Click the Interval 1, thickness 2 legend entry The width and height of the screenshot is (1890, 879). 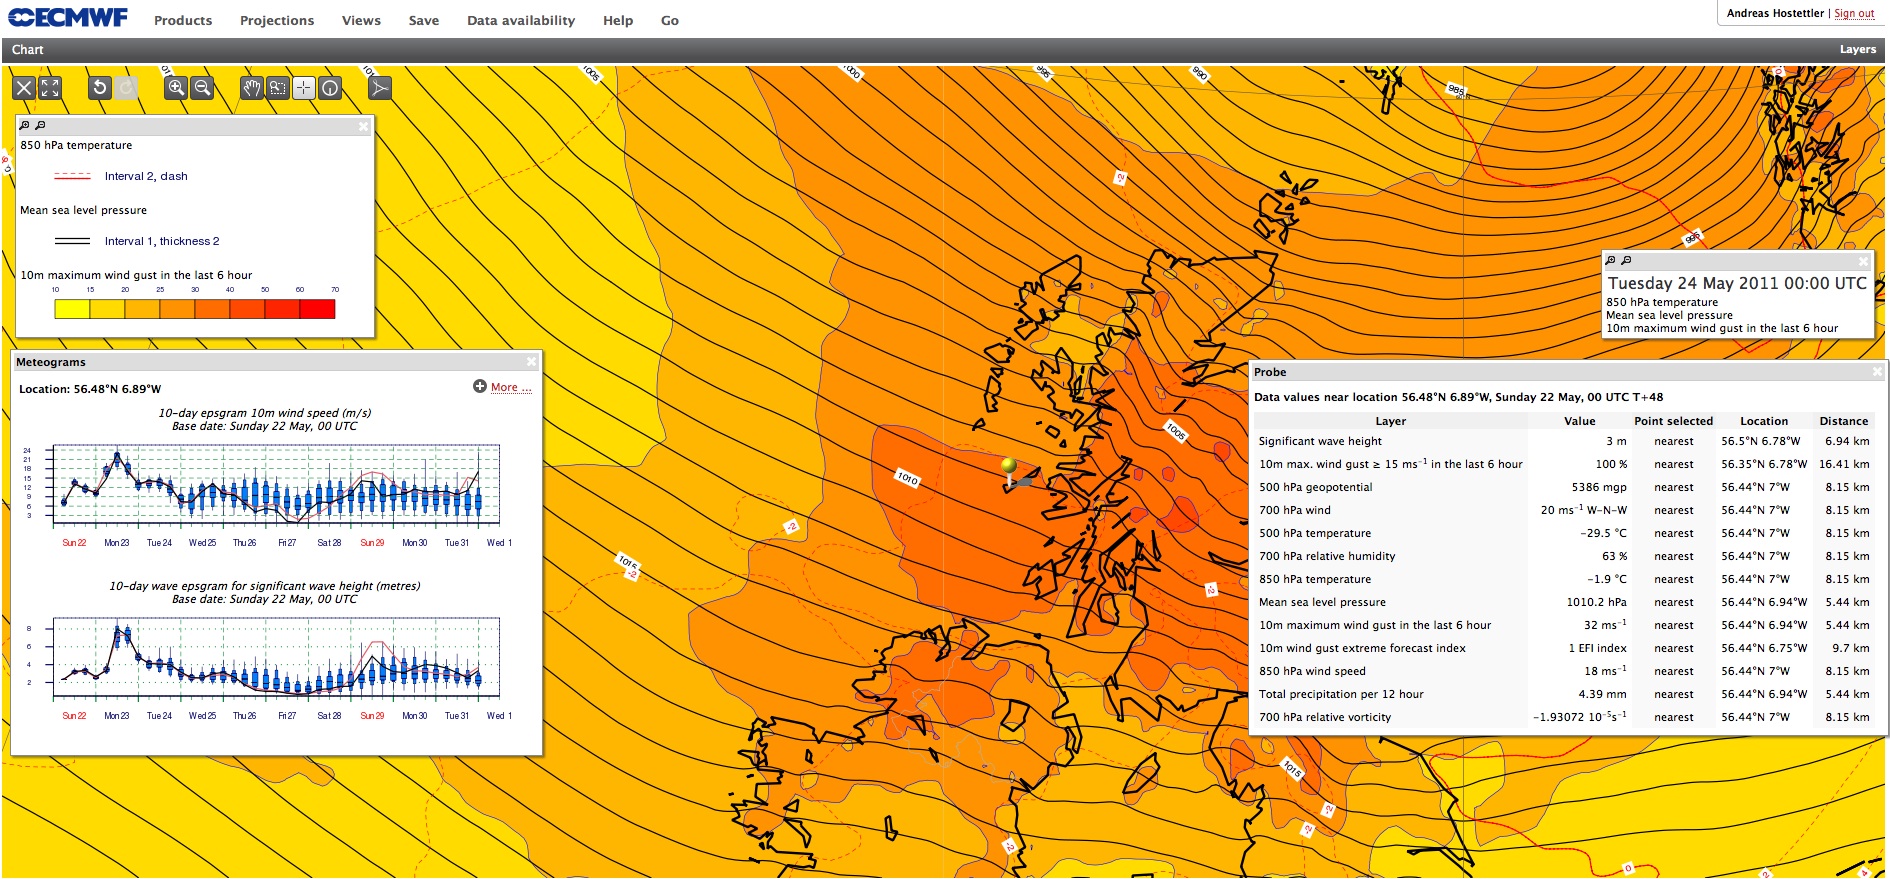click(162, 241)
